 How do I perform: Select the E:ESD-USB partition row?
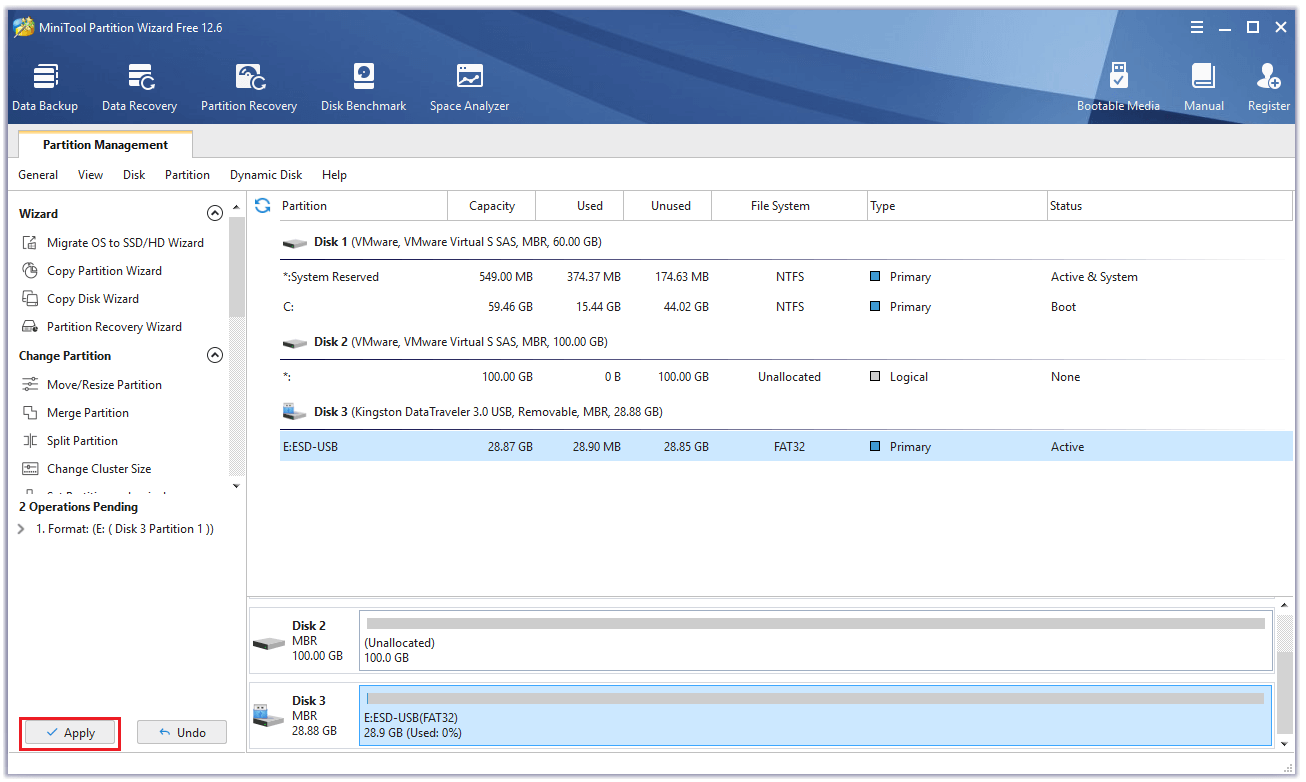(786, 447)
